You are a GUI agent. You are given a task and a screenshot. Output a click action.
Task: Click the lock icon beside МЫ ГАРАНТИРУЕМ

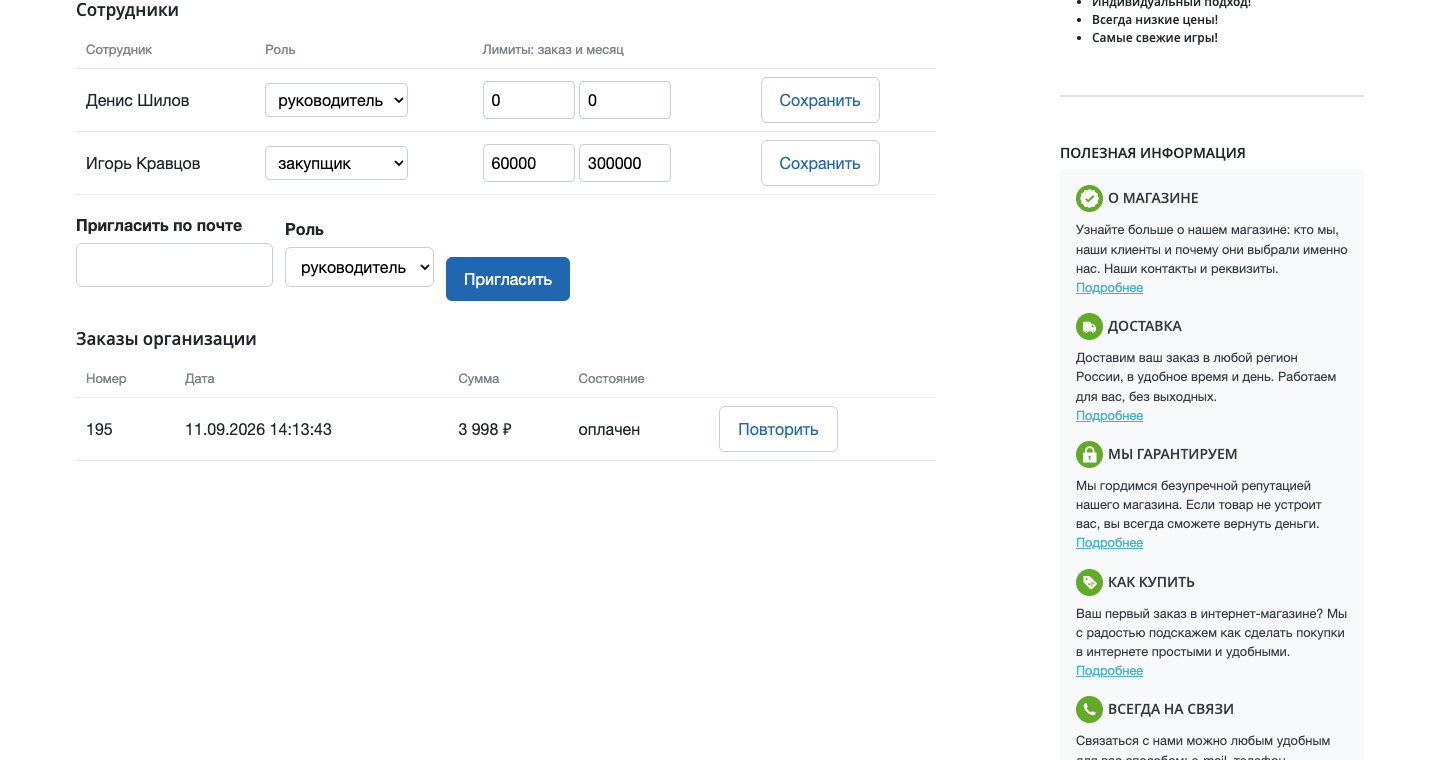coord(1089,454)
